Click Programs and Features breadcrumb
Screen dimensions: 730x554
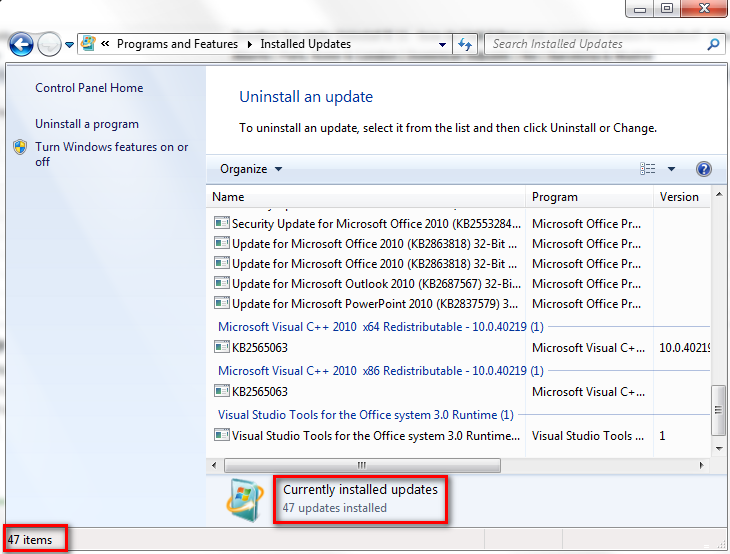point(177,44)
